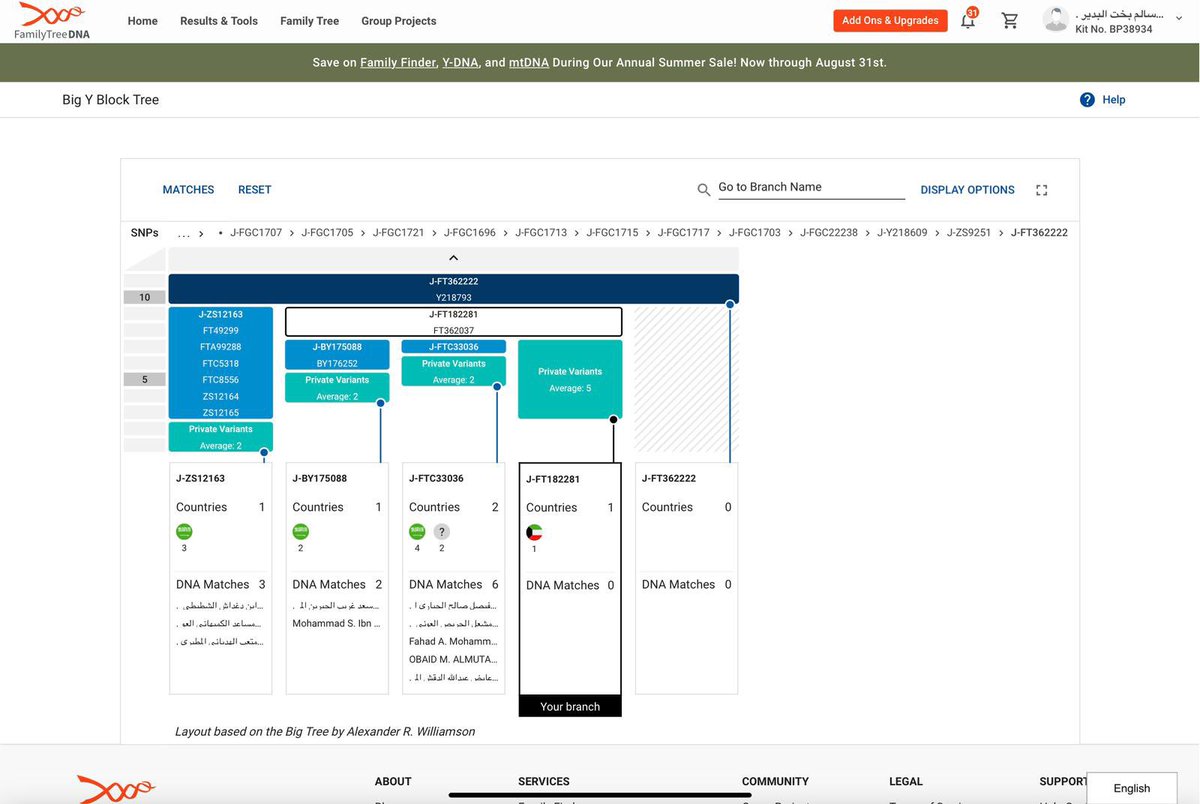Click the FamilyTreeDNA logo in header
This screenshot has height=804, width=1200.
pyautogui.click(x=51, y=20)
